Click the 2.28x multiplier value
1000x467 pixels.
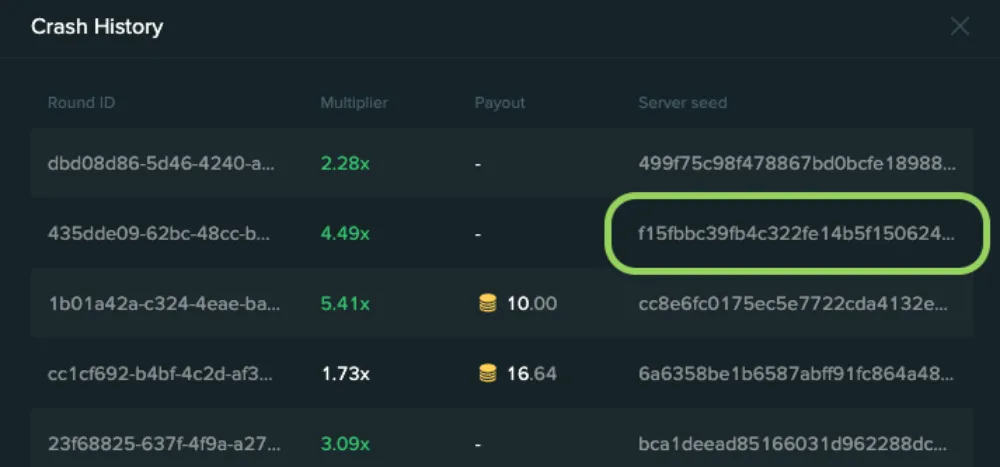[345, 164]
